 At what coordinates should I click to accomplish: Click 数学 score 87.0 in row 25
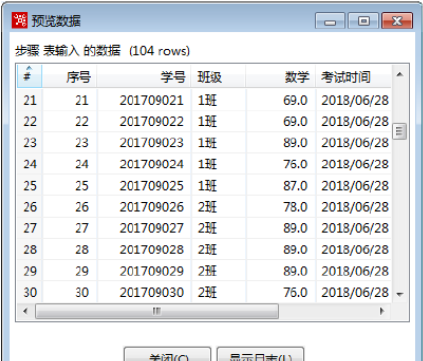281,186
